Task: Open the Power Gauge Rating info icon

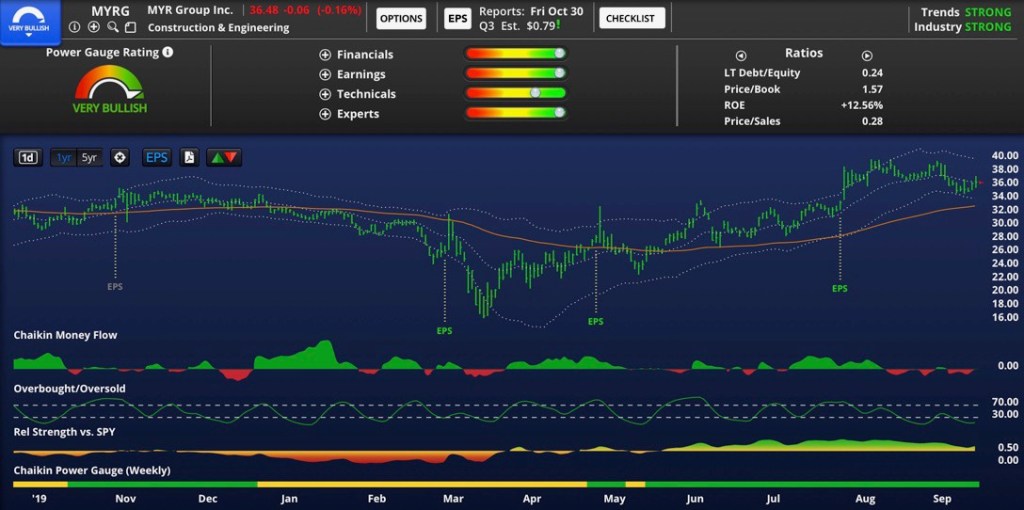Action: click(167, 52)
